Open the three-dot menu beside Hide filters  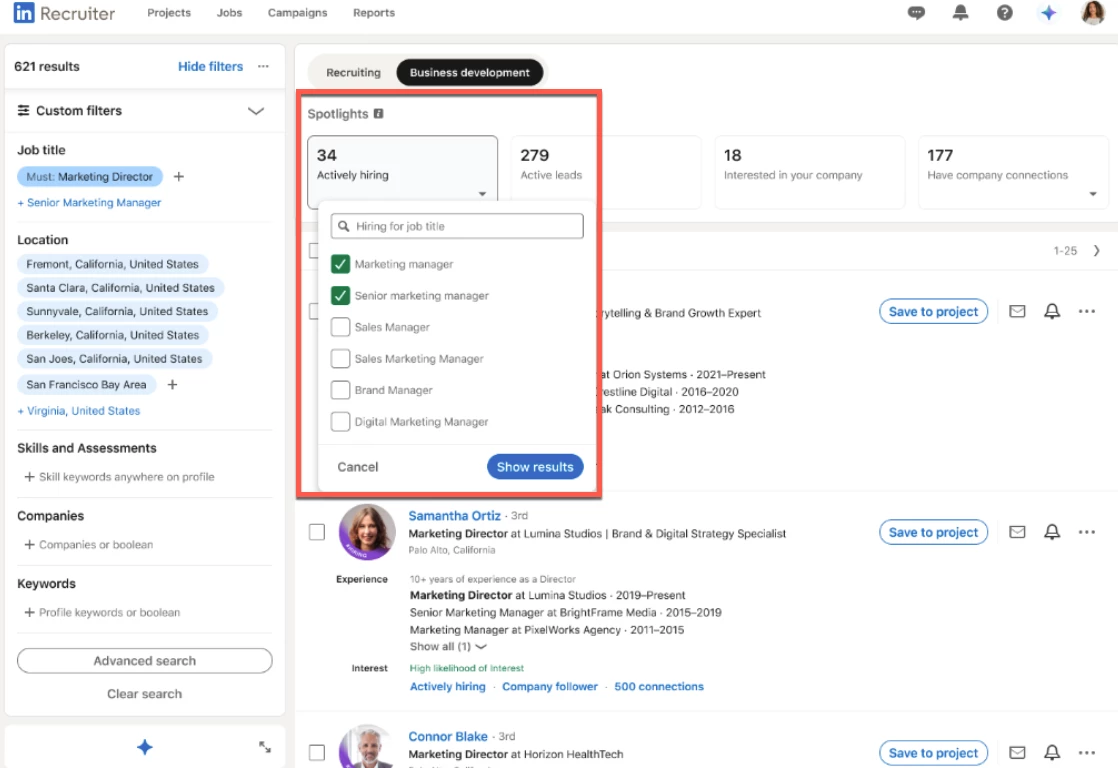(x=263, y=66)
